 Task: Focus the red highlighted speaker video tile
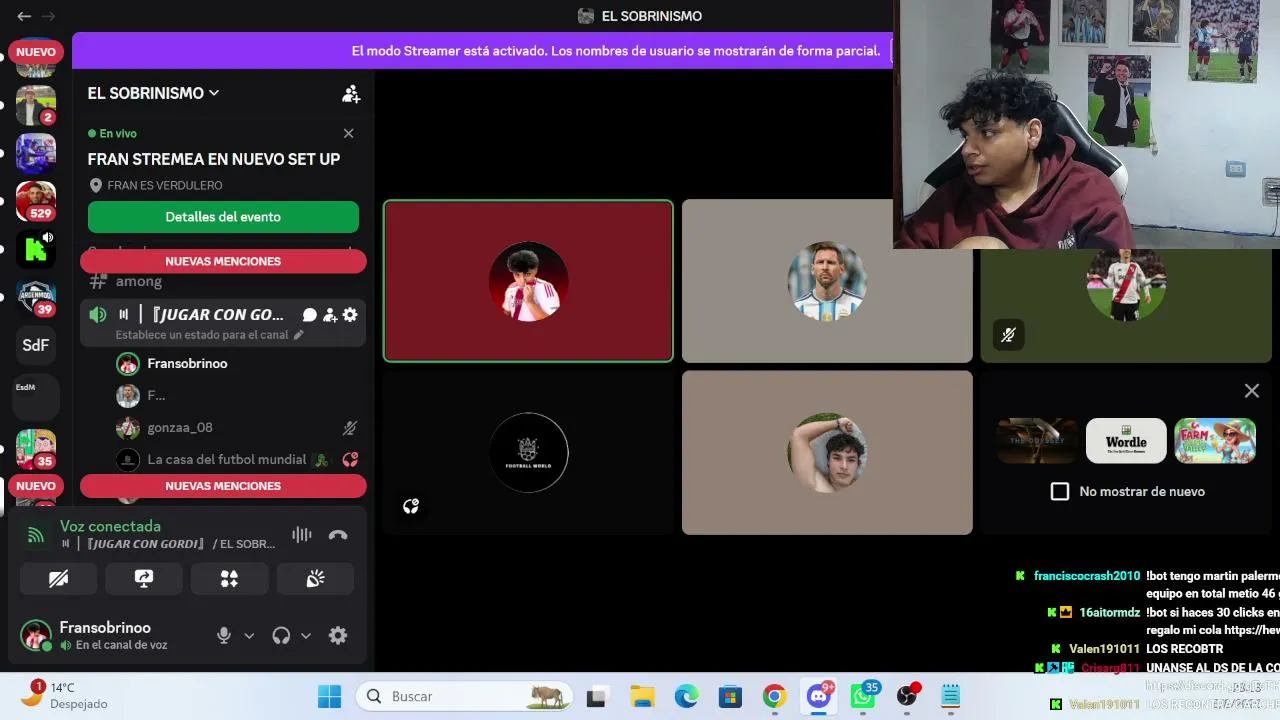528,281
